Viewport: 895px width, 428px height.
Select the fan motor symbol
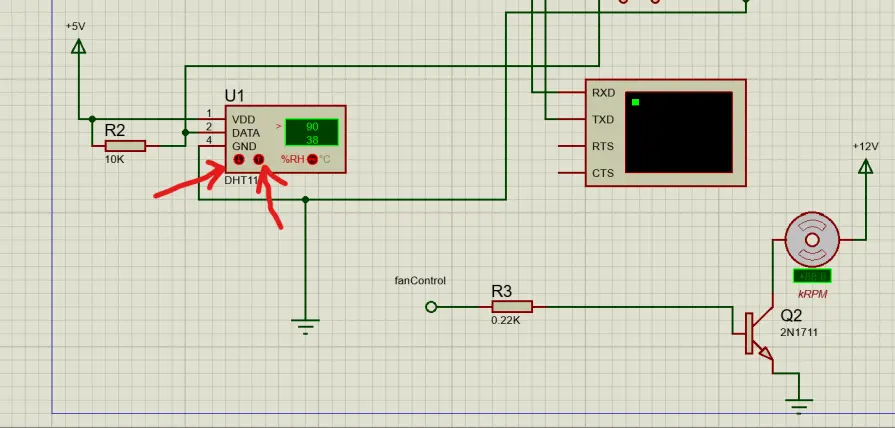[812, 240]
